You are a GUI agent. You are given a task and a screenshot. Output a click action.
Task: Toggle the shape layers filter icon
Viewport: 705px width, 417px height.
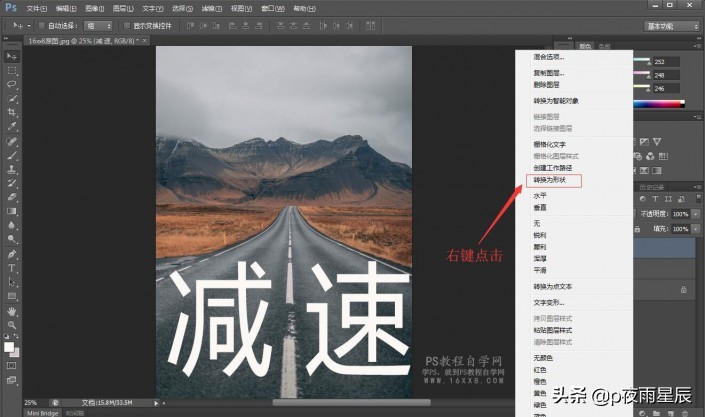(x=668, y=199)
